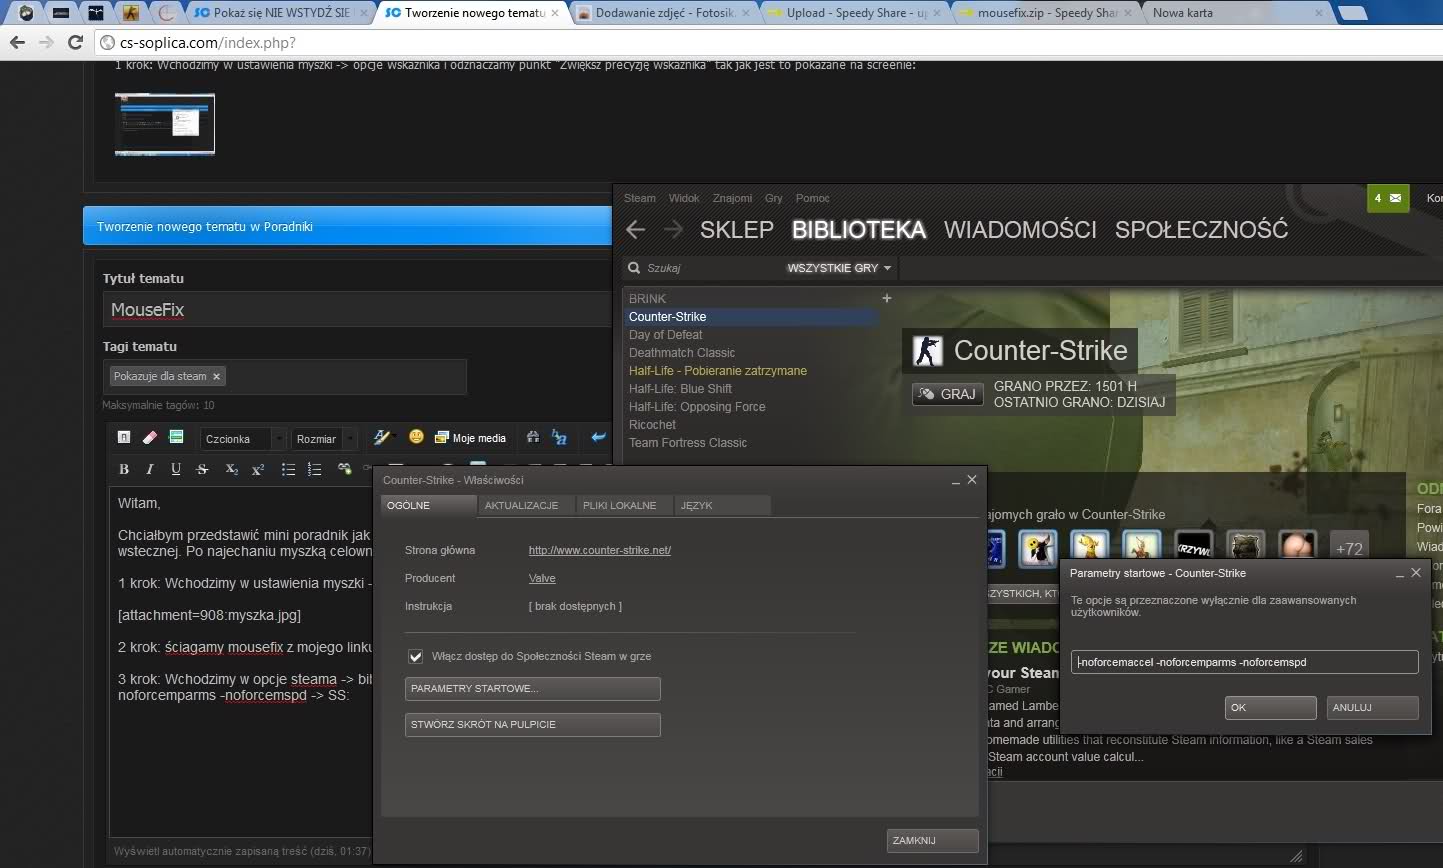Open the WSZYSTKIE GRY filter dropdown
The width and height of the screenshot is (1443, 868).
click(x=839, y=268)
